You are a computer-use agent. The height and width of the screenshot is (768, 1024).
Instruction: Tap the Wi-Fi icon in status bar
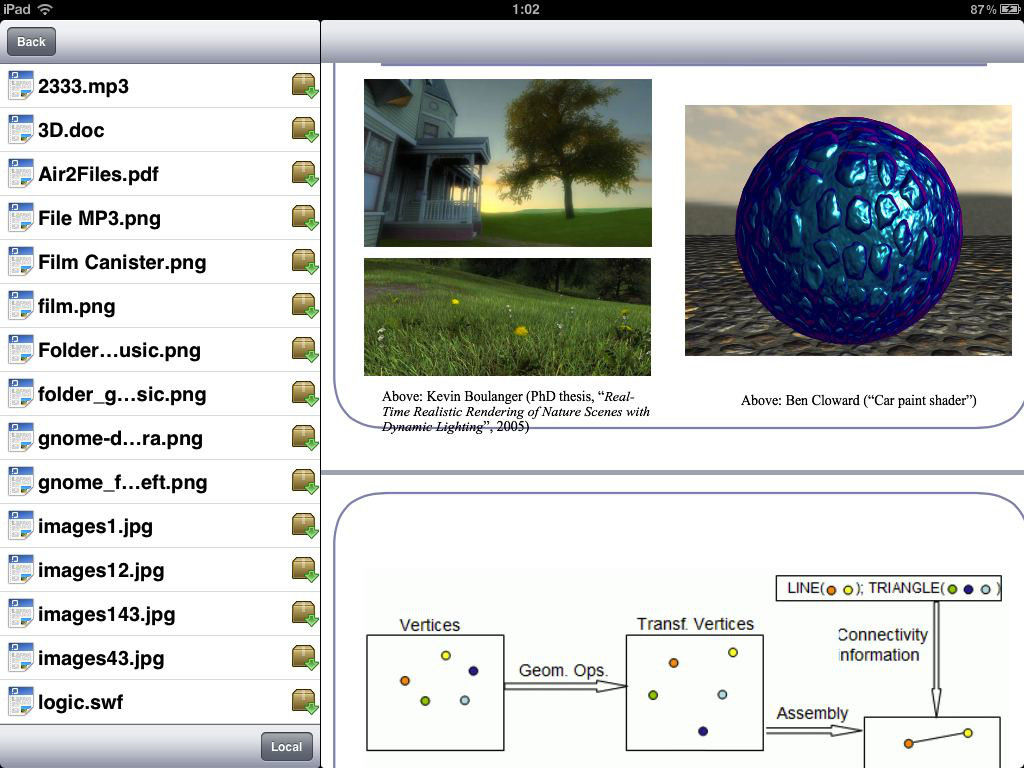coord(45,9)
